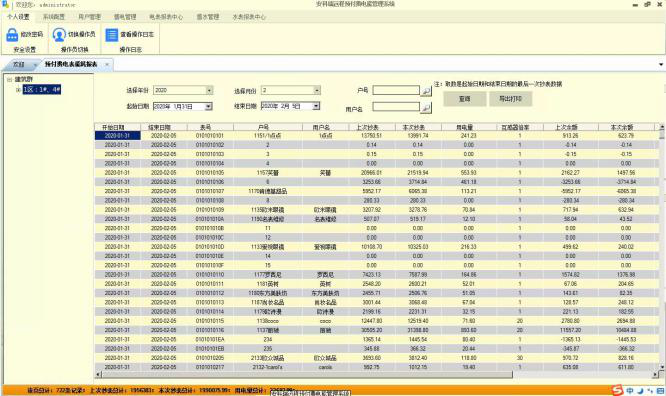Open the 选择年份 dropdown
The image size is (666, 396).
tap(209, 90)
